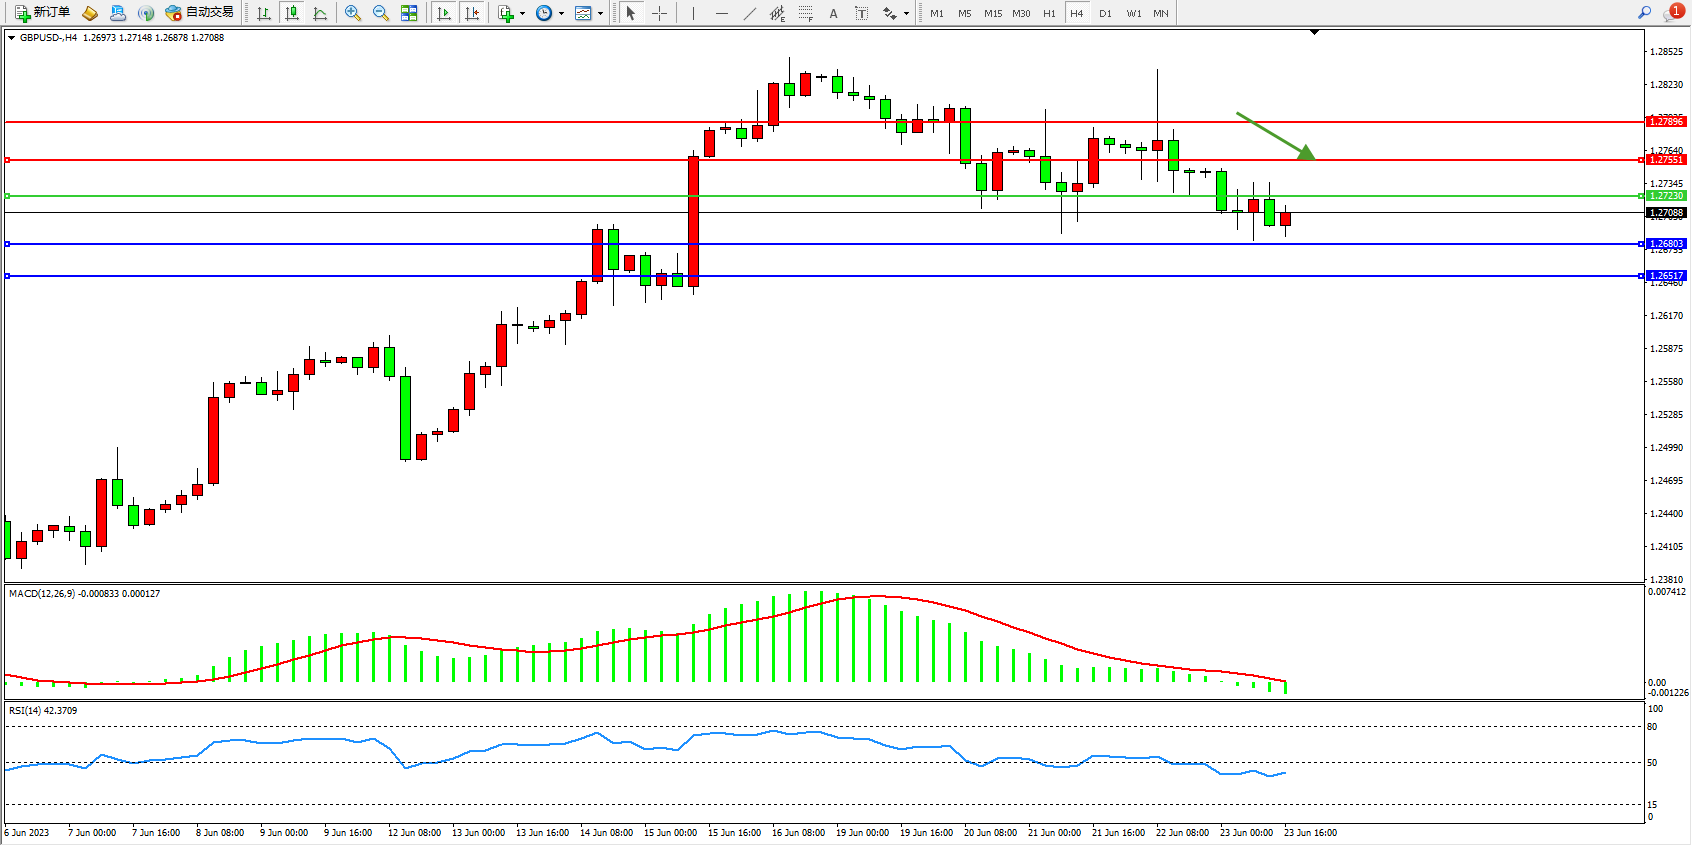Pick the trendline drawing tool
The image size is (1692, 846).
pos(750,13)
